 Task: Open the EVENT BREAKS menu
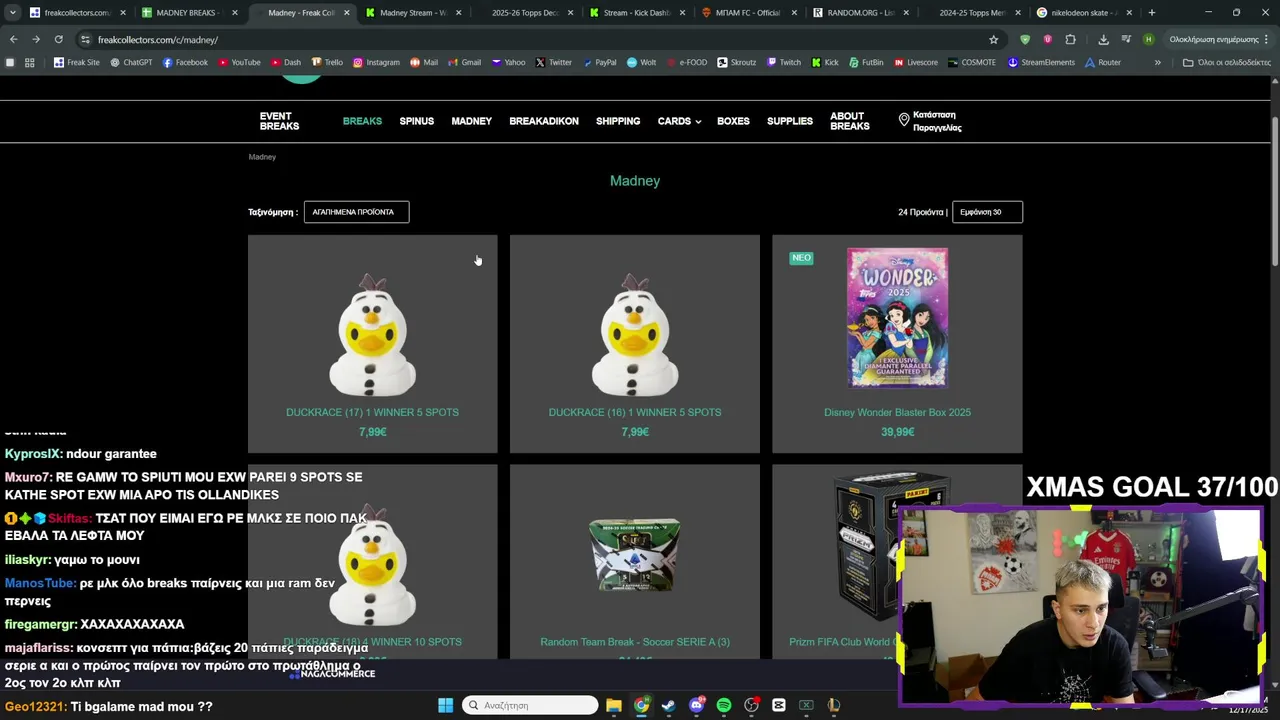click(x=279, y=121)
